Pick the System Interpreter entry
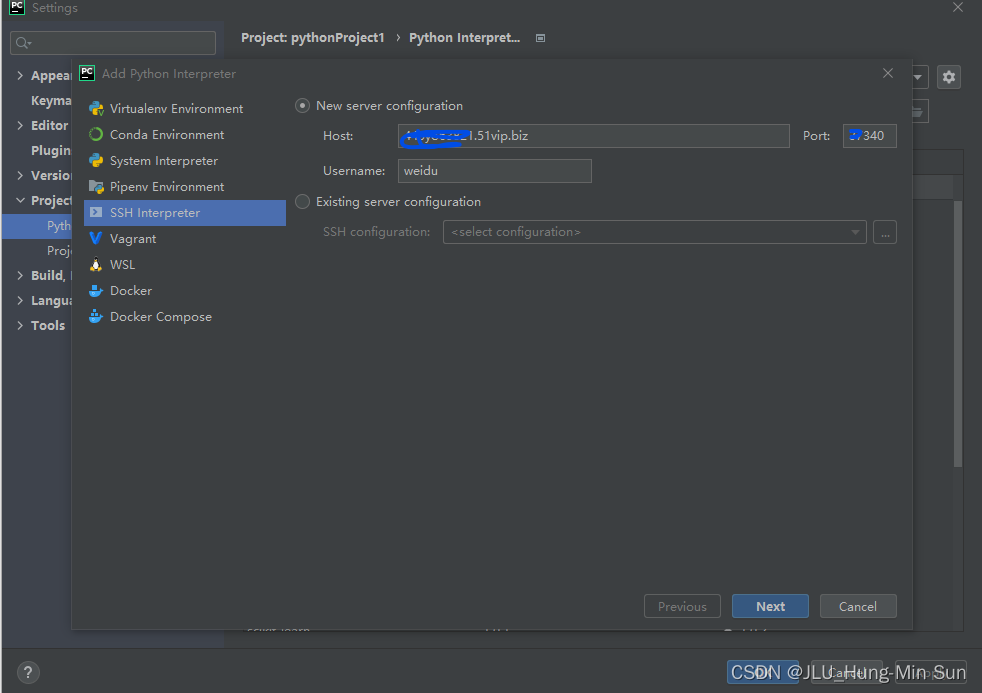This screenshot has height=693, width=982. 185,161
